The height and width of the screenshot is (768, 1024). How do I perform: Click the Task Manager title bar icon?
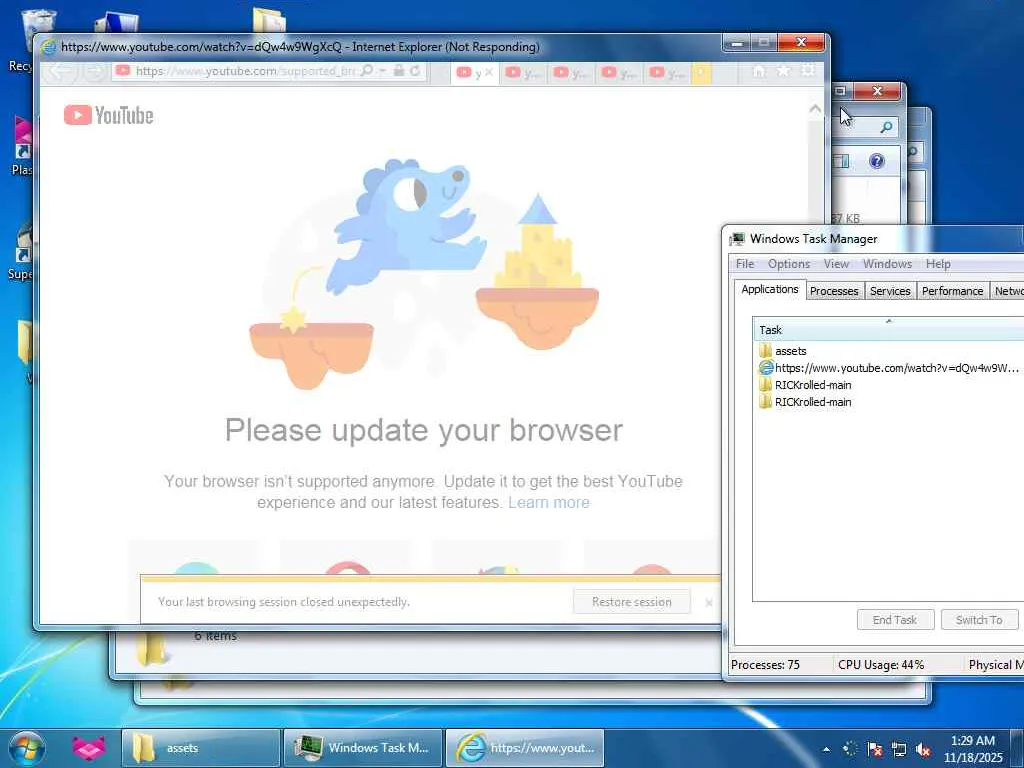737,239
